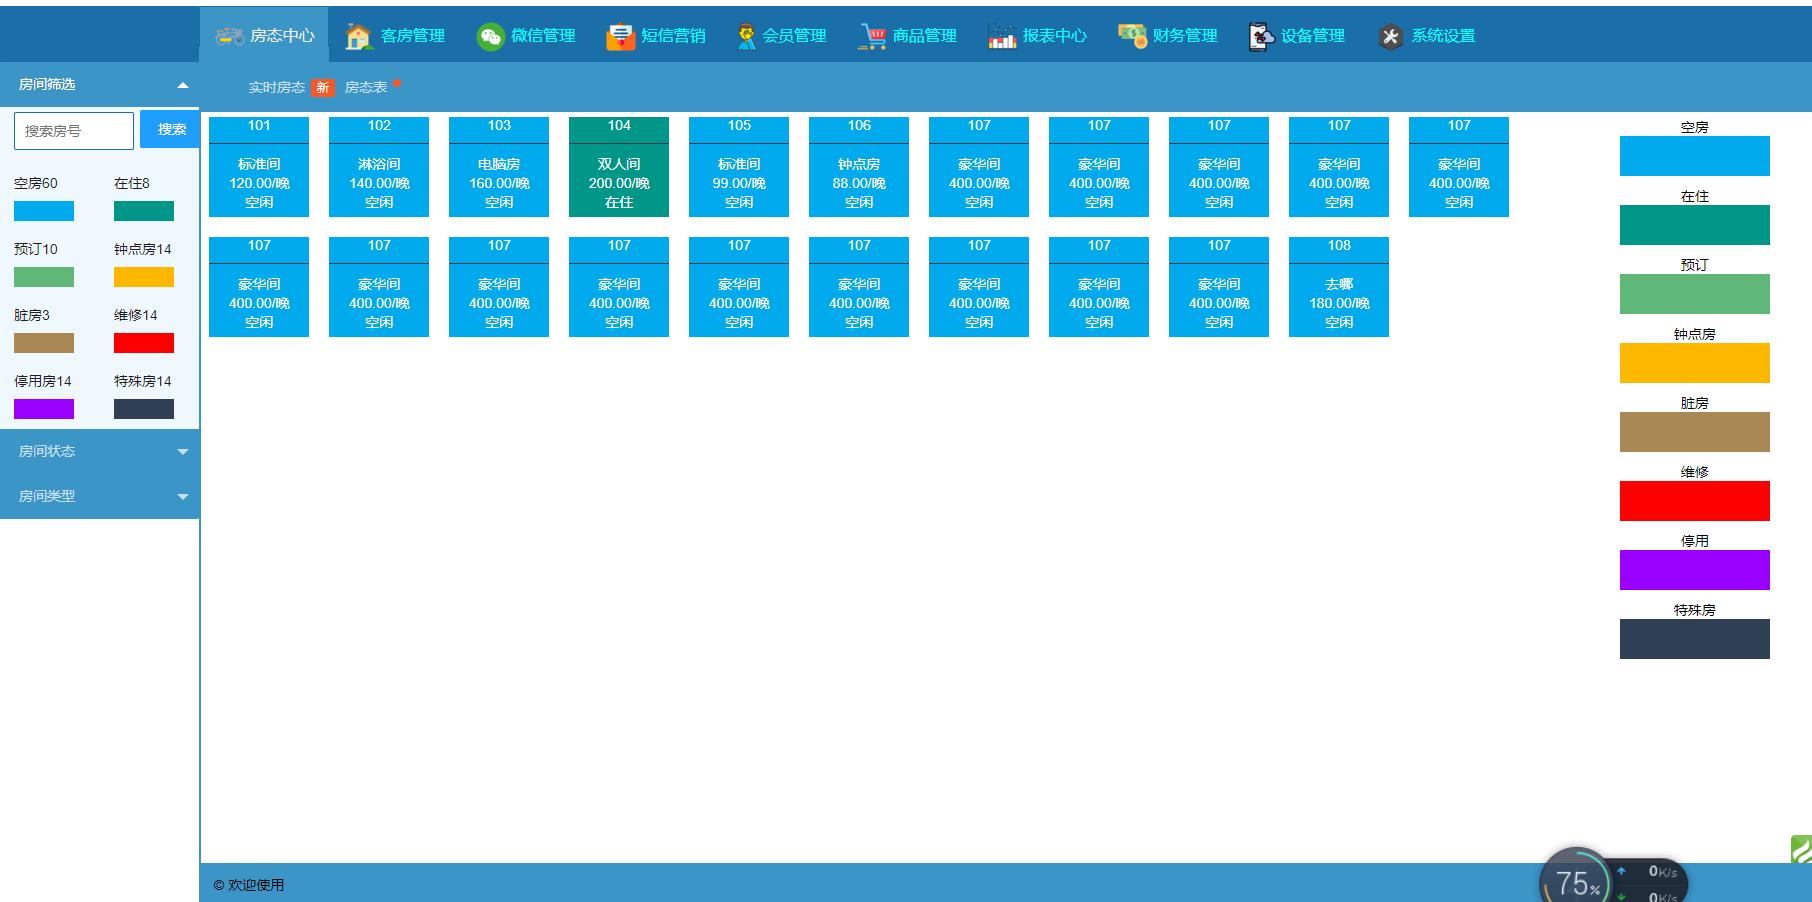Click the chart icon for 报表中心
This screenshot has height=902, width=1812.
click(x=1002, y=36)
